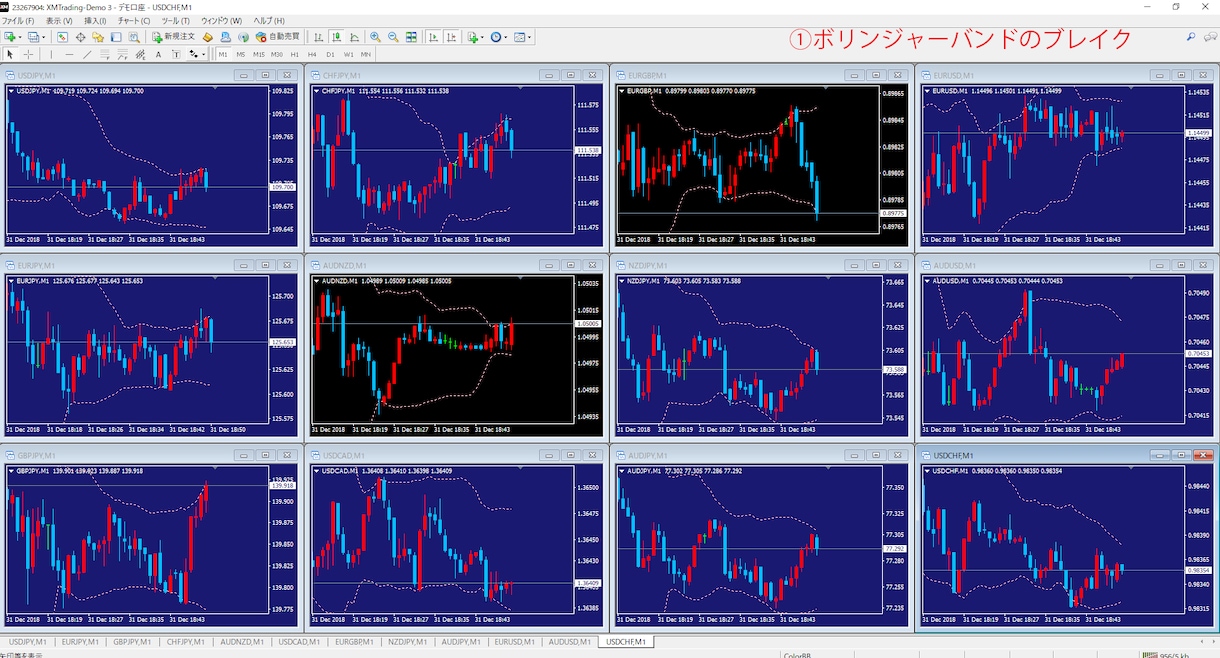Click the zoom out magnifier icon
Image resolution: width=1220 pixels, height=658 pixels.
[393, 37]
